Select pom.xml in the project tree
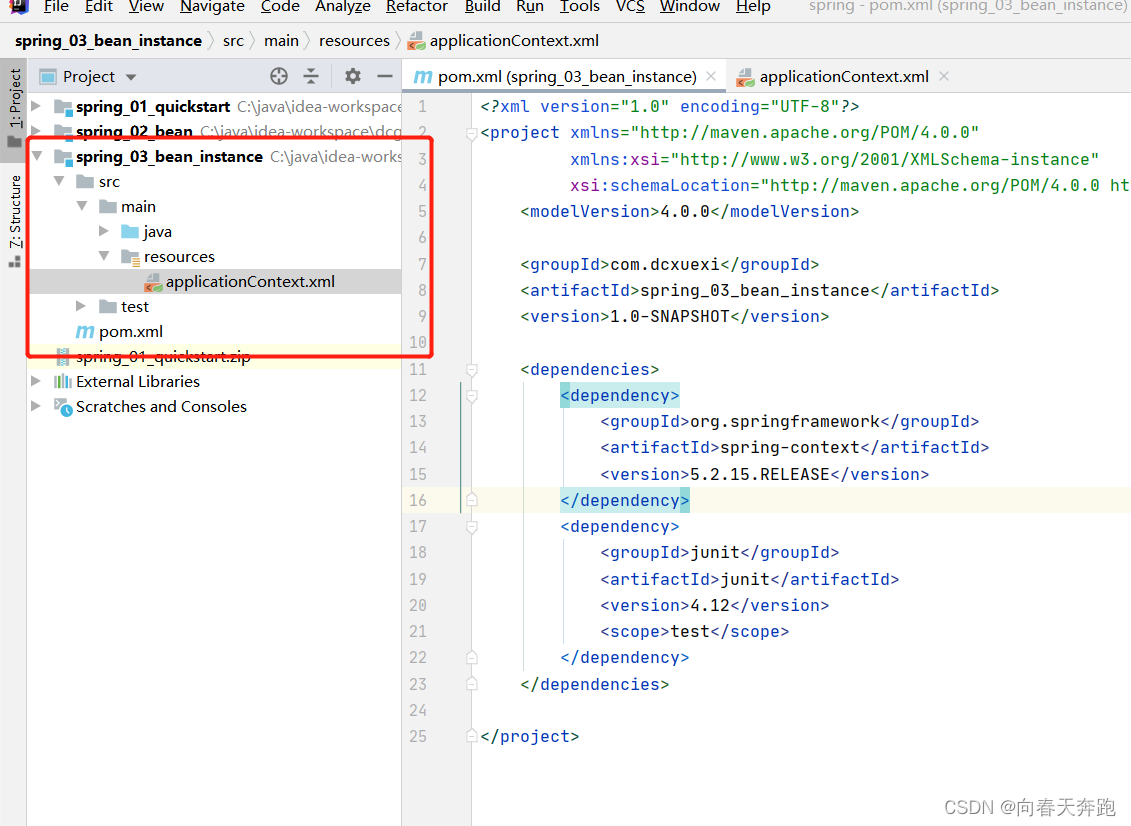Viewport: 1131px width, 826px height. 131,332
